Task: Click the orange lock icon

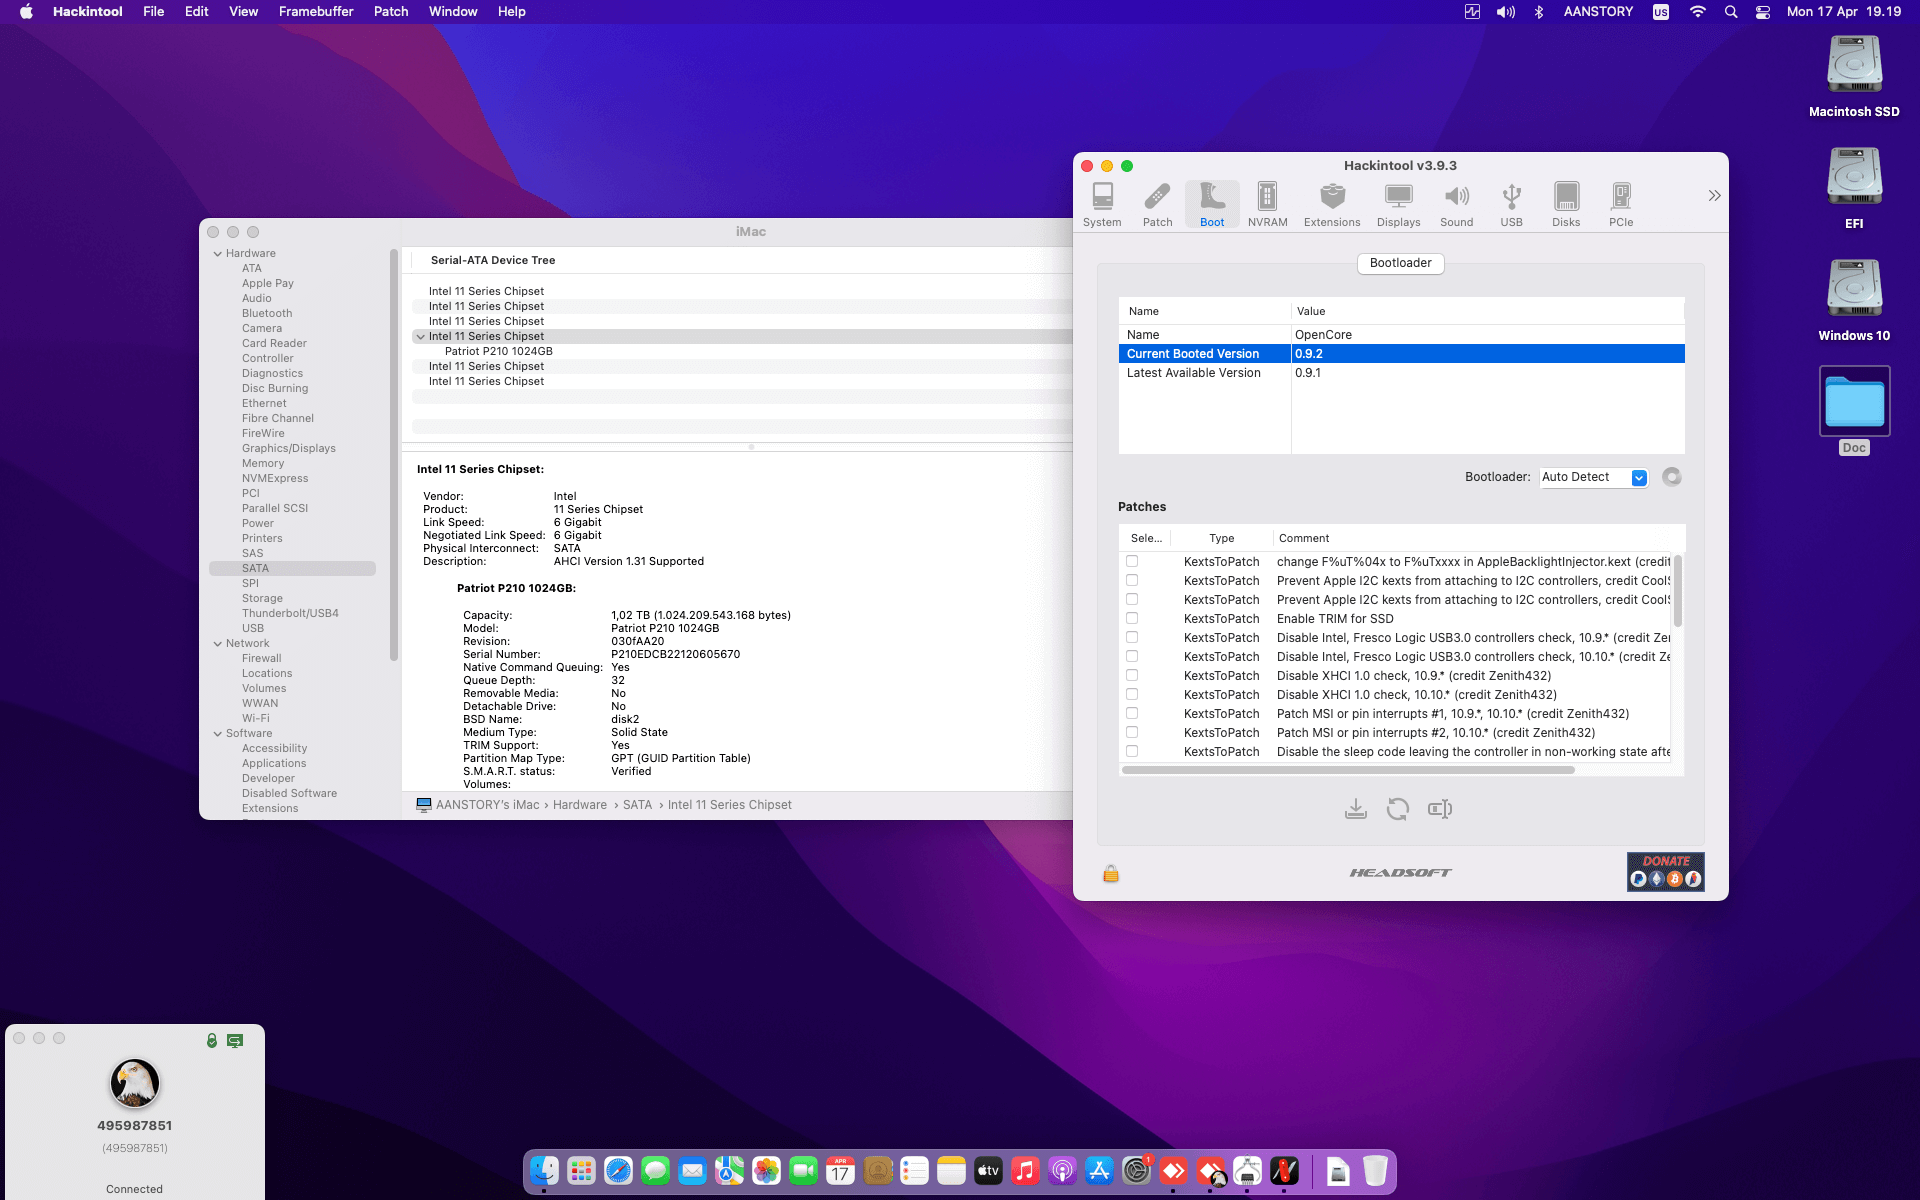Action: (1110, 874)
